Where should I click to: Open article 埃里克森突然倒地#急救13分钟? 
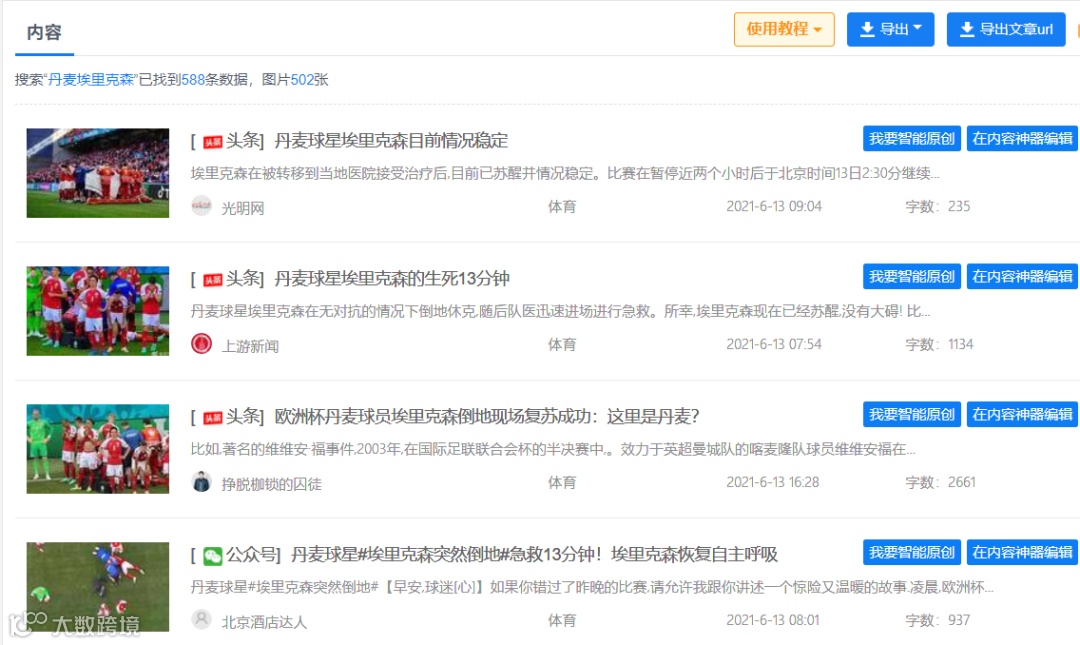[534, 554]
